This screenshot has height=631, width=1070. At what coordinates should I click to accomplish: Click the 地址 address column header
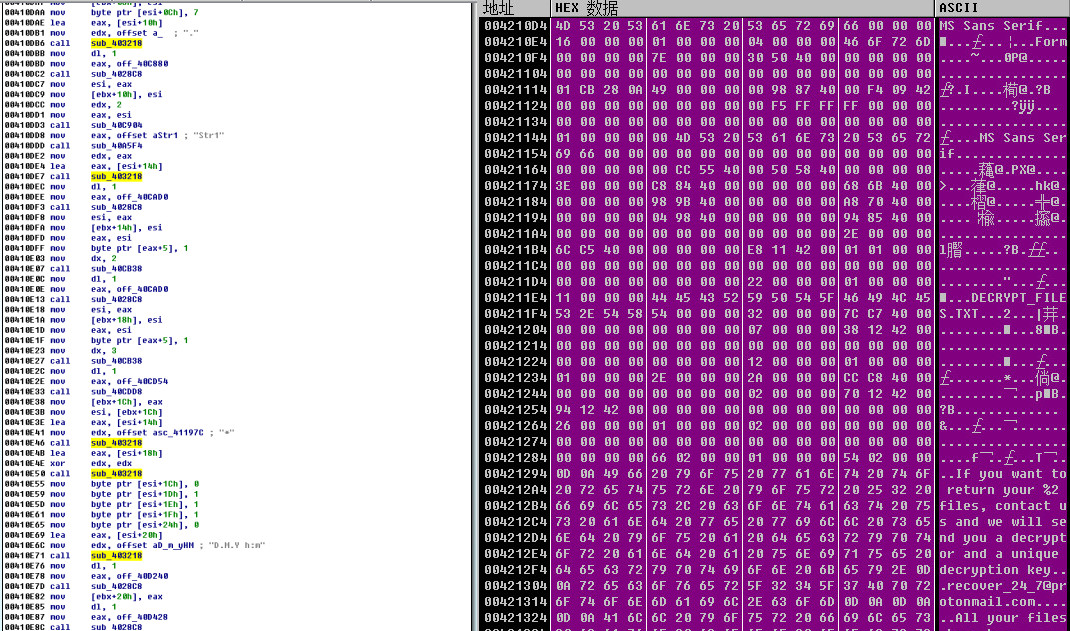[496, 8]
